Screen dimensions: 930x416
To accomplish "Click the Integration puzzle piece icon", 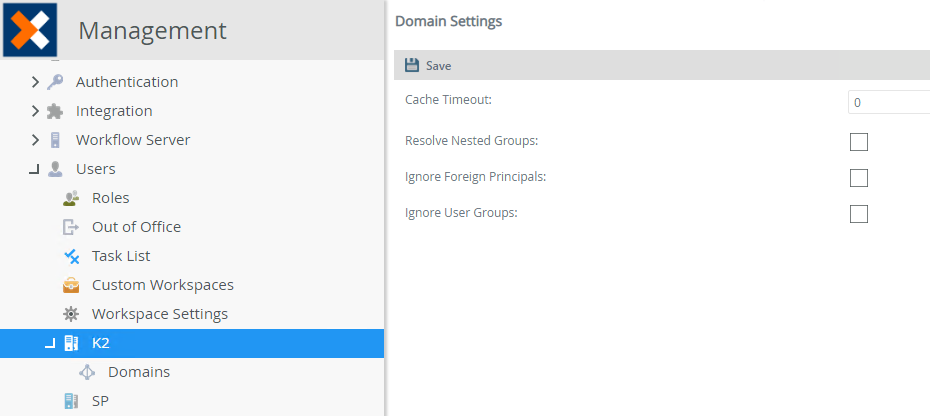I will 55,111.
